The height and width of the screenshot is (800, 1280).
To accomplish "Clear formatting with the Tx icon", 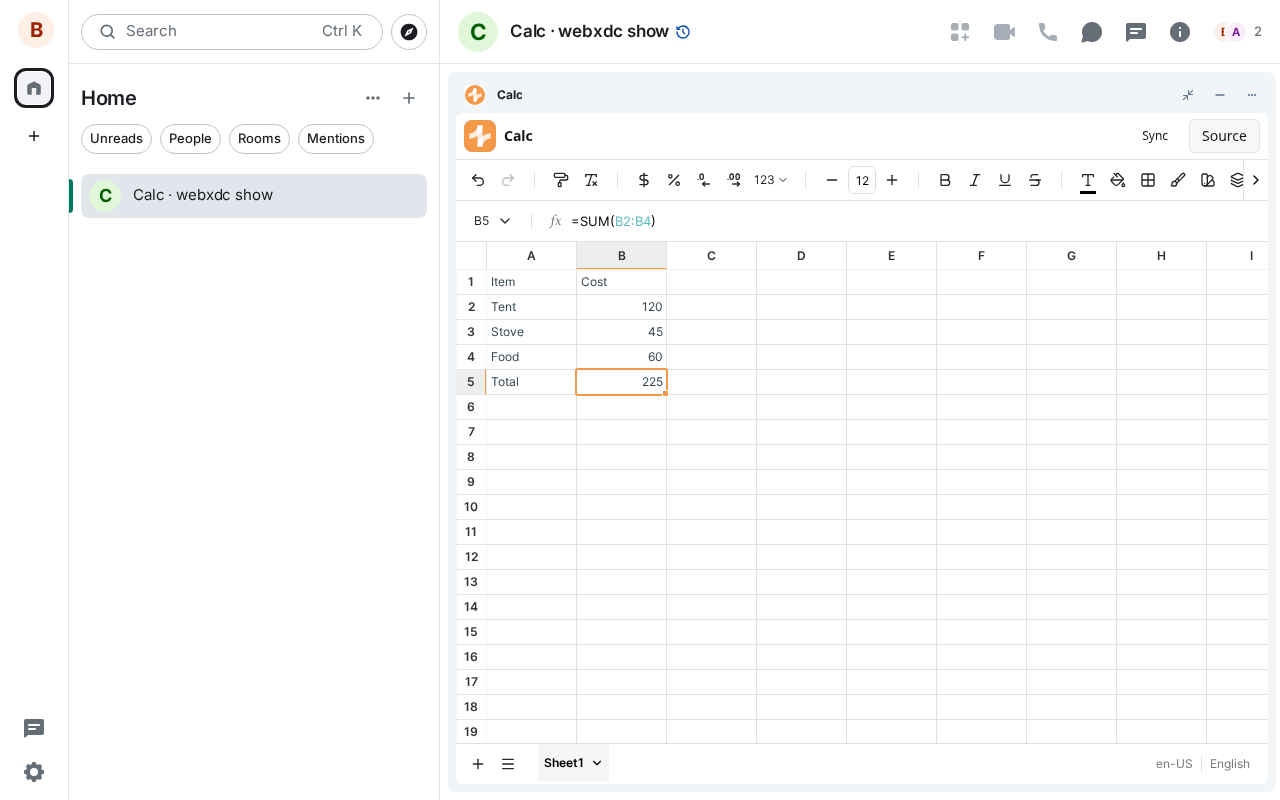I will point(591,180).
